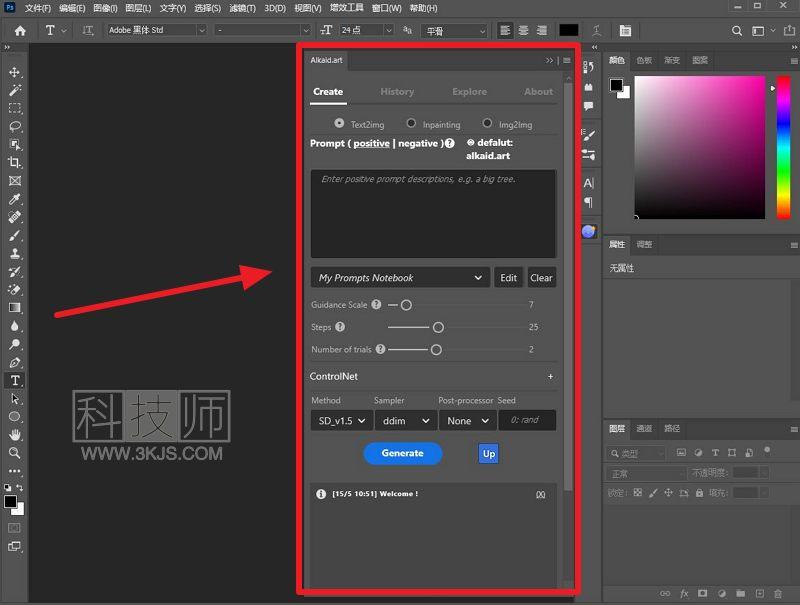The width and height of the screenshot is (800, 605).
Task: Click the text color swatch in options bar
Action: coord(568,31)
